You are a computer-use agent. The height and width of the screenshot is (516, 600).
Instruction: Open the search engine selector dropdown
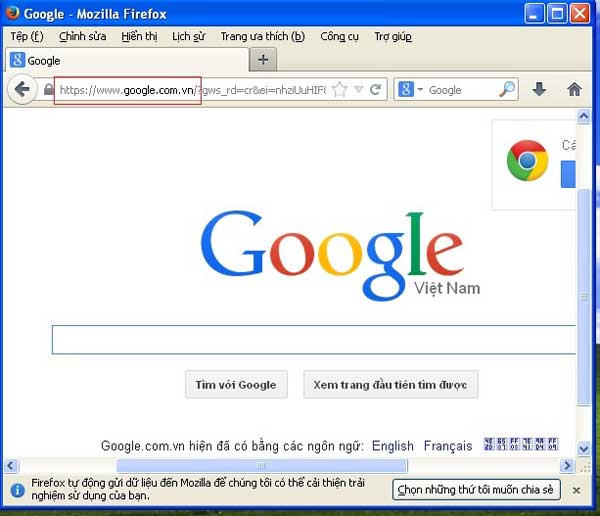point(420,90)
